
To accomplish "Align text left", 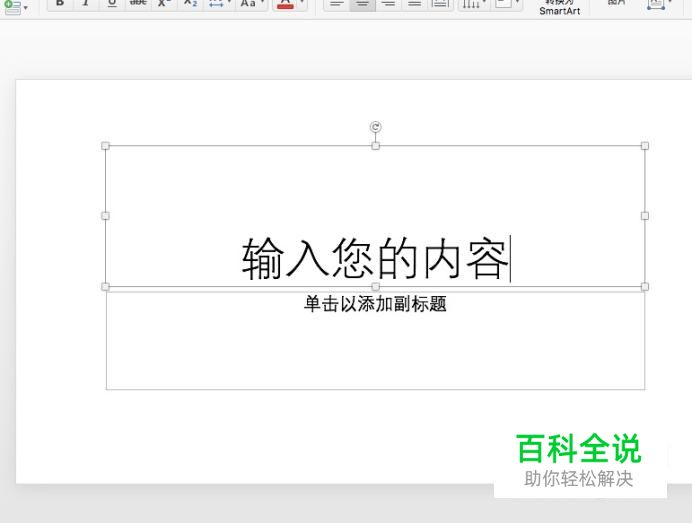I will pyautogui.click(x=336, y=4).
